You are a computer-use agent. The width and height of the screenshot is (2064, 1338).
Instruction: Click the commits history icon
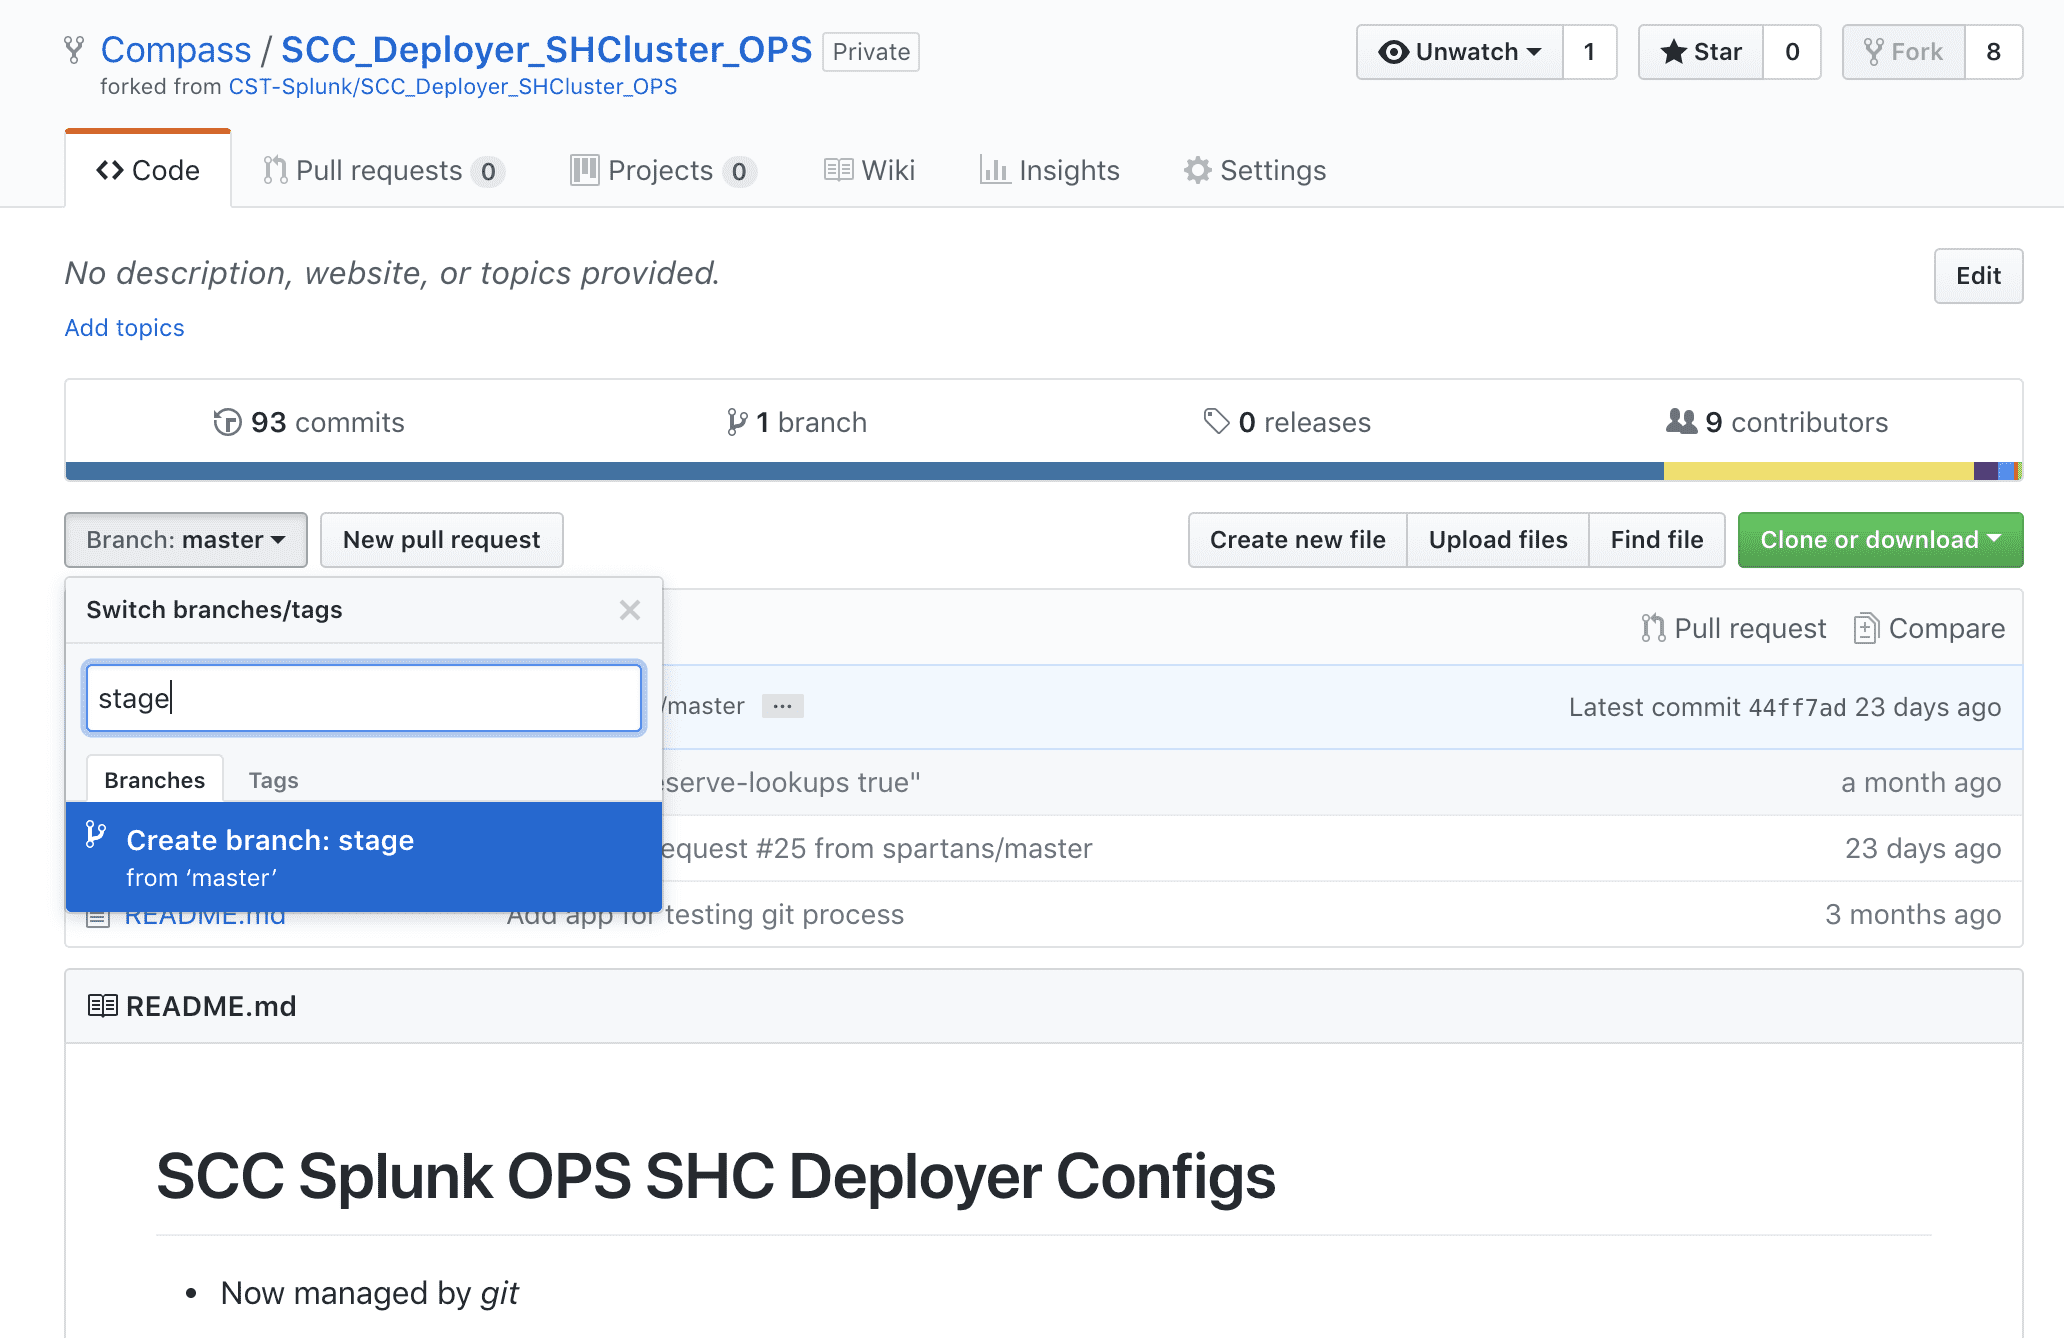point(226,422)
